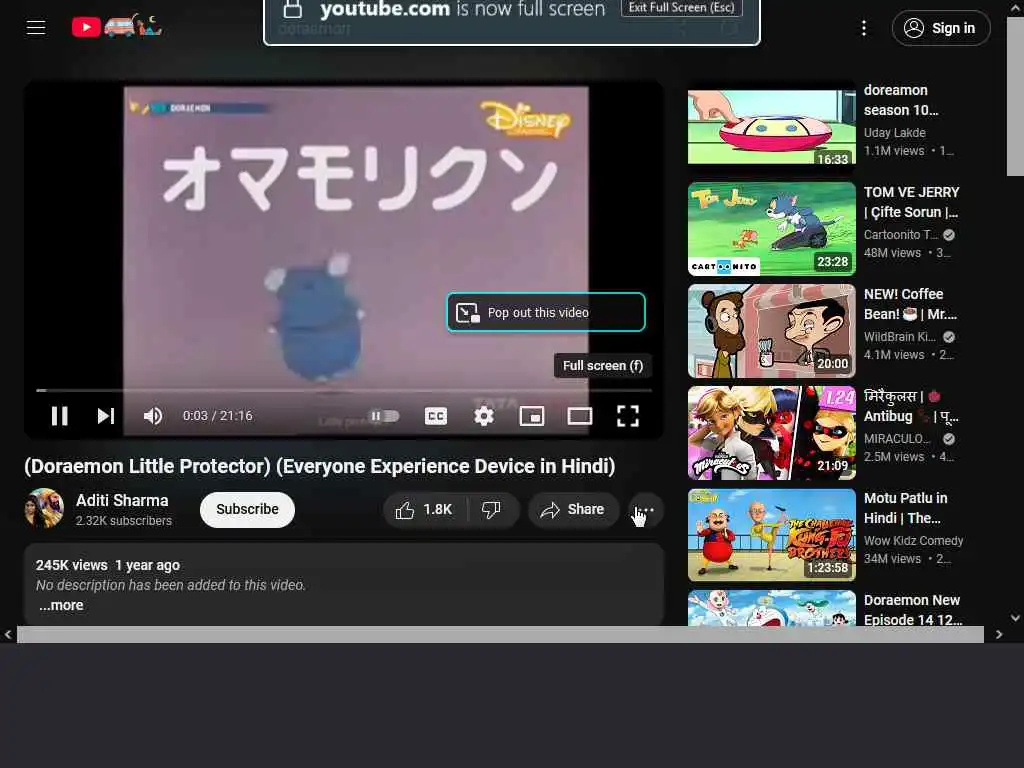Image resolution: width=1024 pixels, height=768 pixels.
Task: Skip to the next video
Action: point(106,416)
